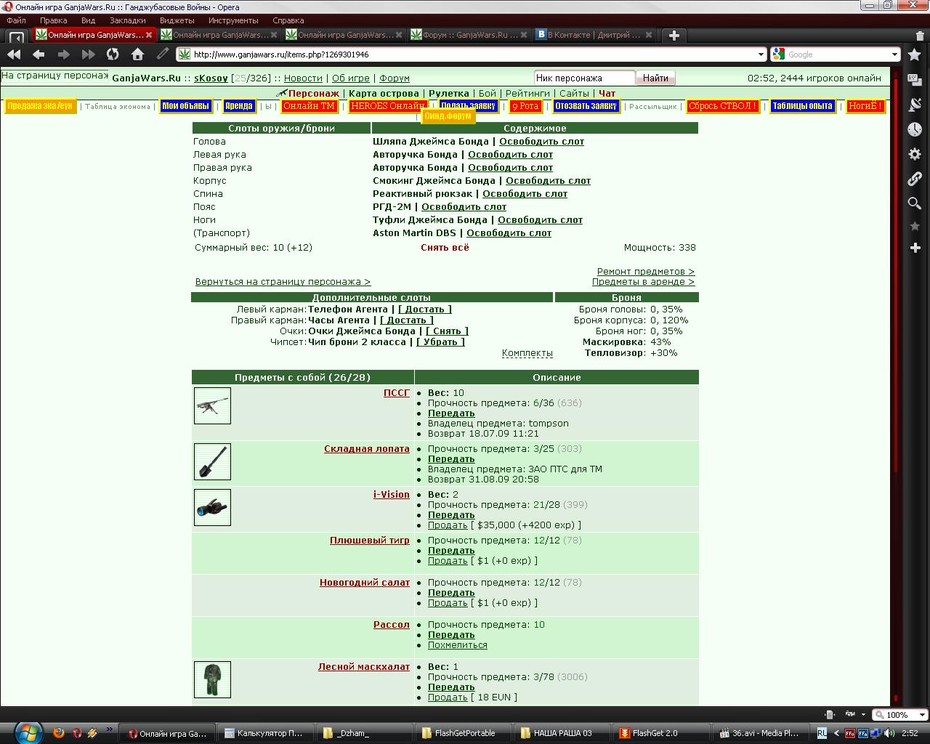Open the Комплекты link

click(x=527, y=353)
